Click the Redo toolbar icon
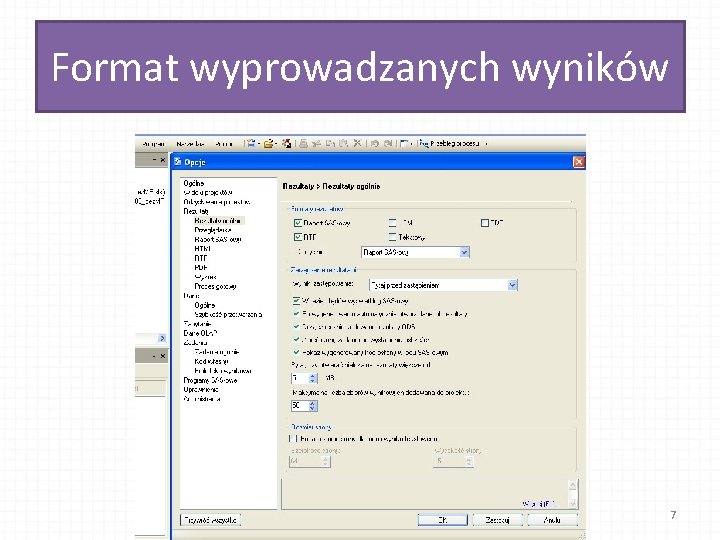720x540 pixels. pyautogui.click(x=388, y=144)
